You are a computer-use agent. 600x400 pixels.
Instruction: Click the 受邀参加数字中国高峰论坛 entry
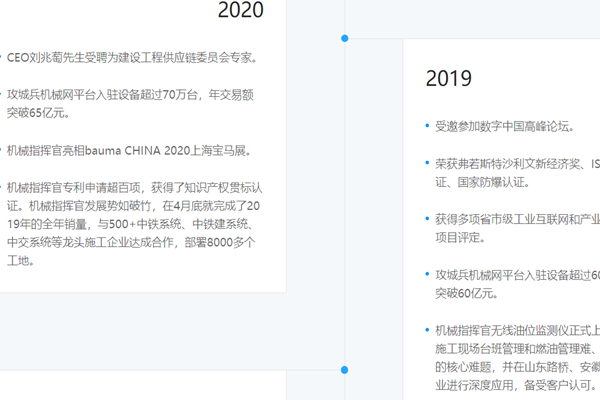(x=503, y=126)
